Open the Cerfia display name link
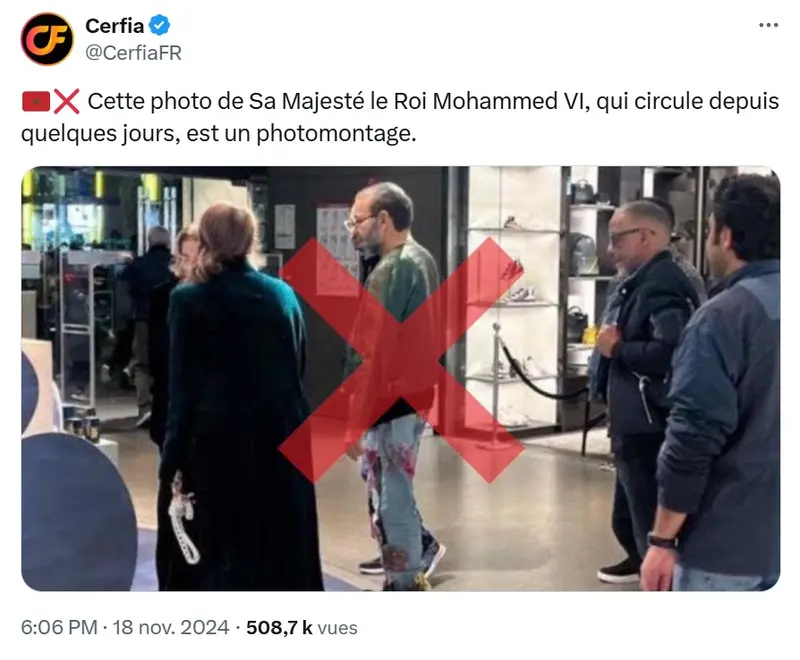Screen dimensions: 800x660 tap(114, 26)
